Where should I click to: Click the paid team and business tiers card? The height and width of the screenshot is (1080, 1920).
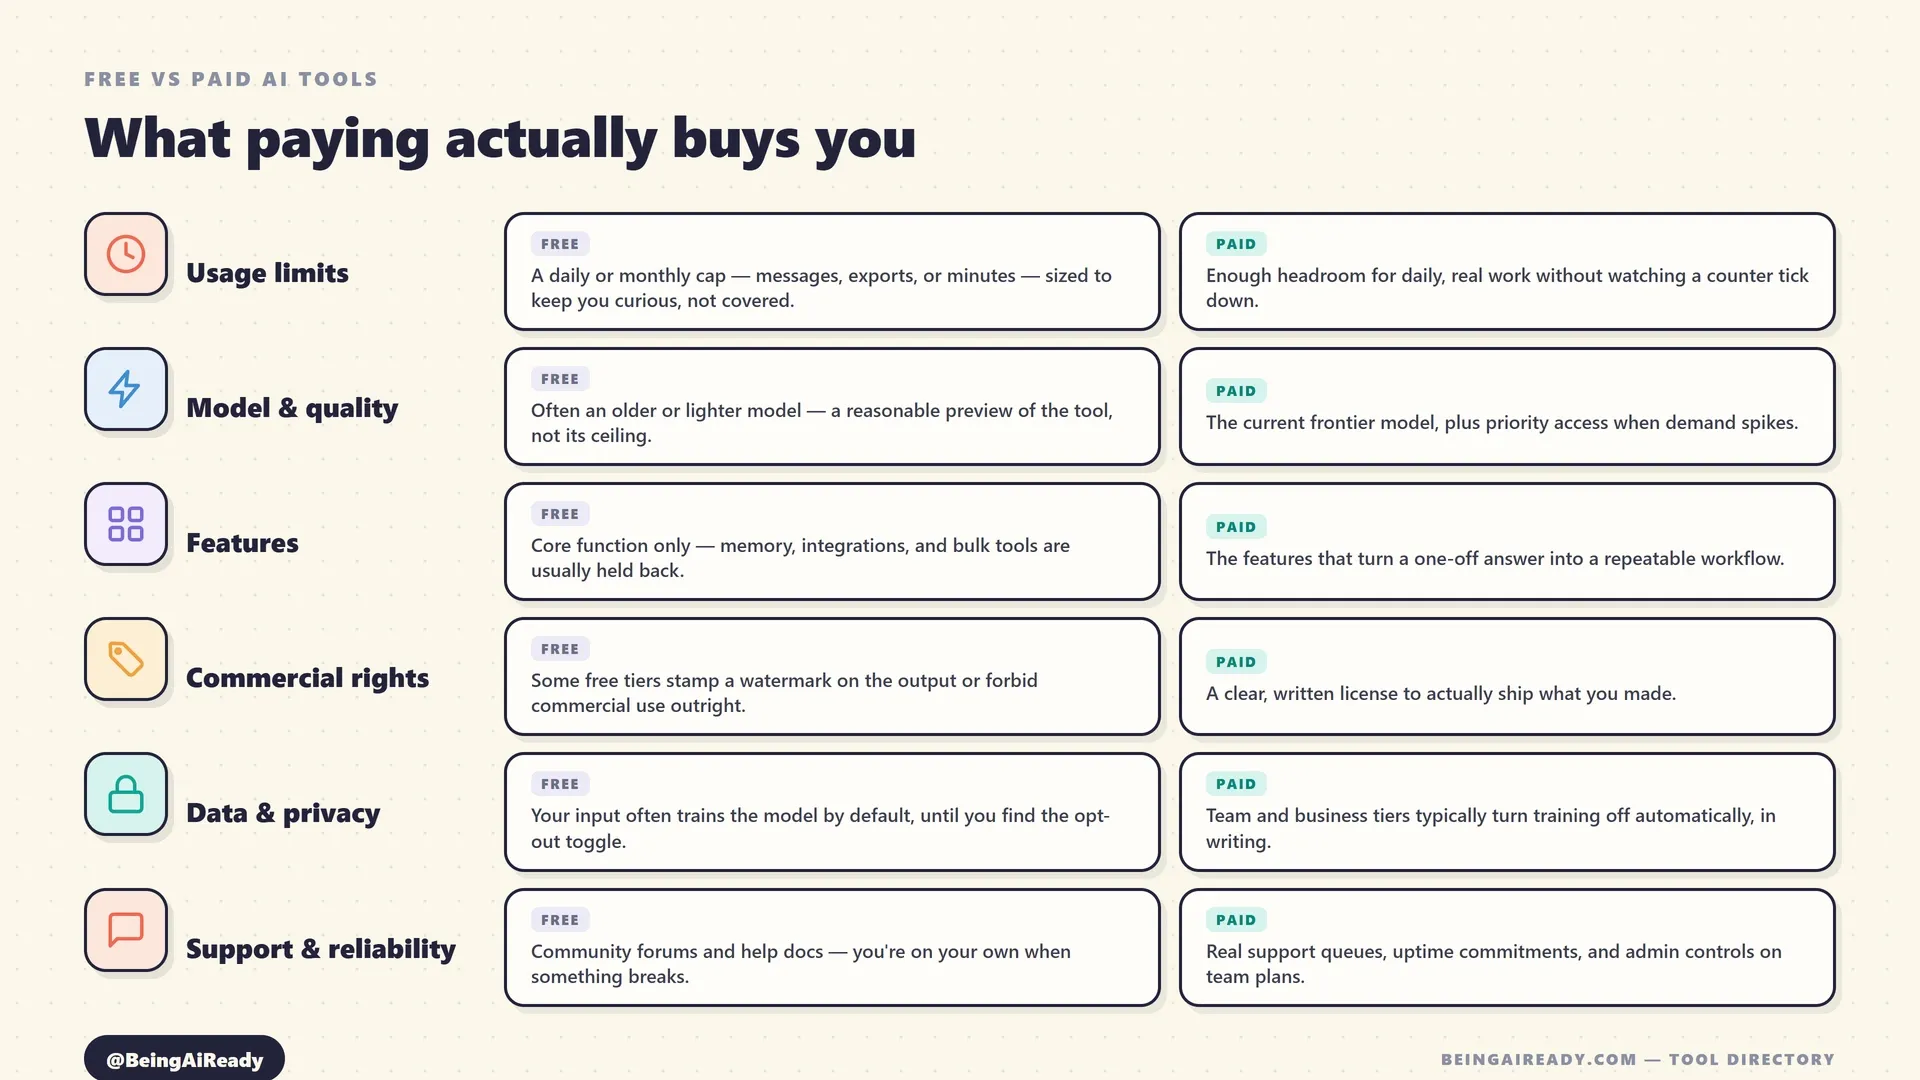pos(1507,812)
